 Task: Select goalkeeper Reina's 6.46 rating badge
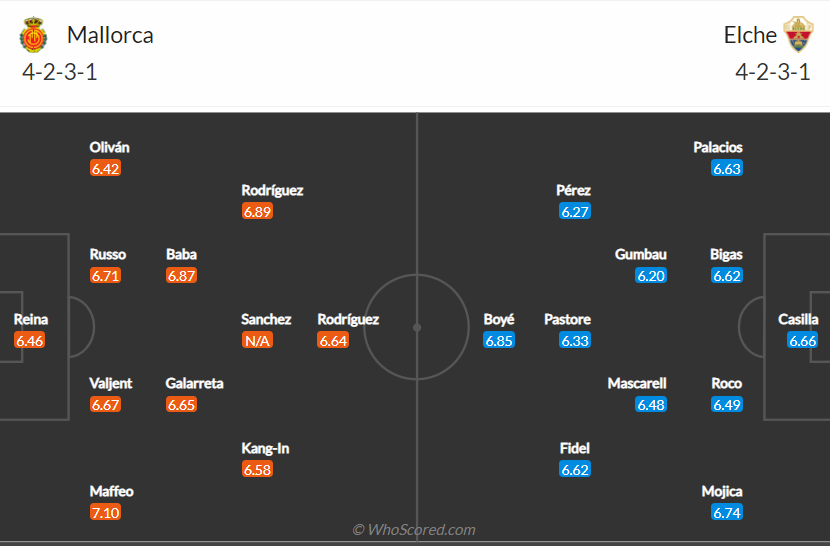30,340
